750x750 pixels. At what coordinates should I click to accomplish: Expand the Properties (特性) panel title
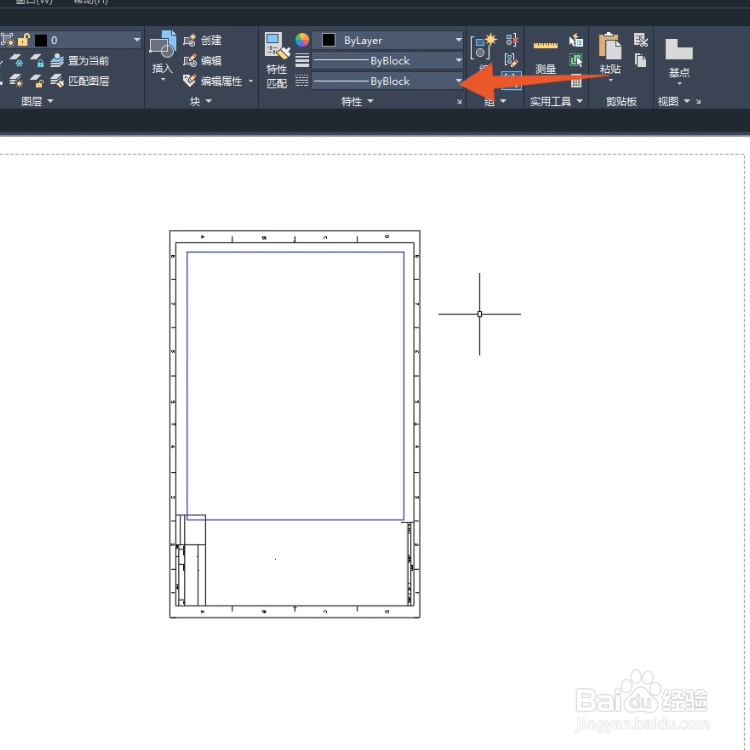(357, 101)
